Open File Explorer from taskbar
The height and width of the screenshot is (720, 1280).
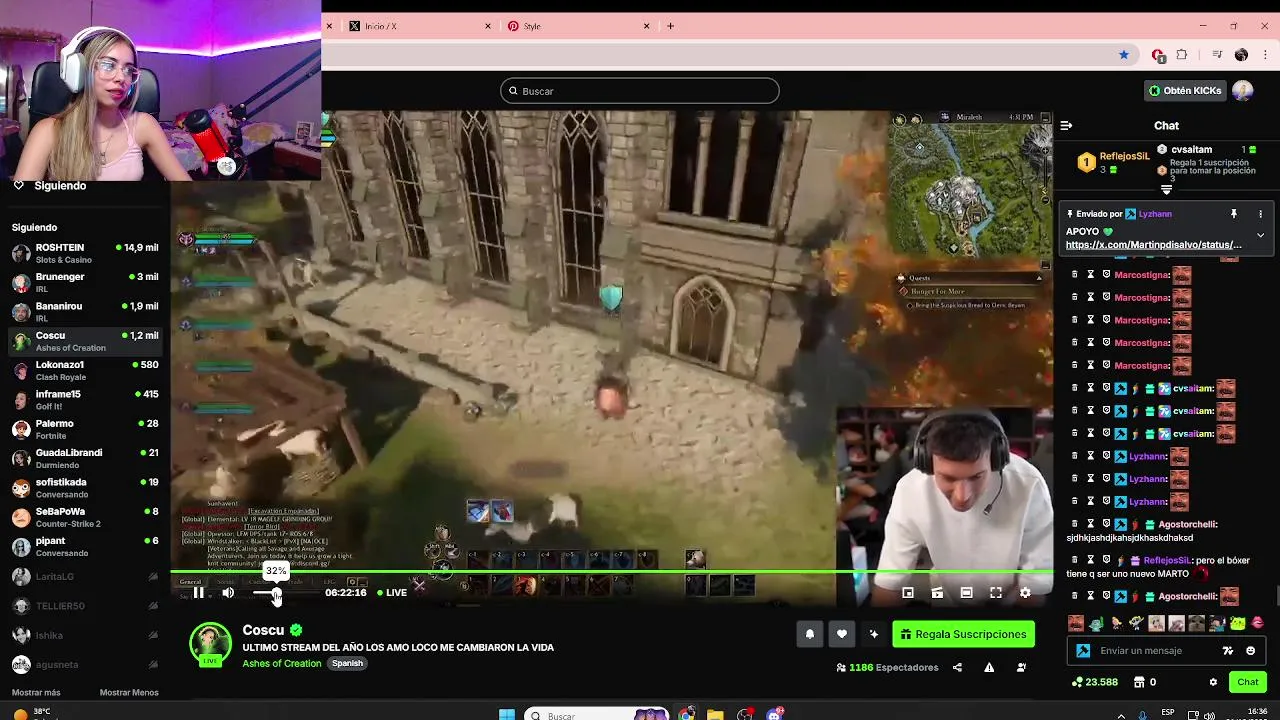(715, 715)
